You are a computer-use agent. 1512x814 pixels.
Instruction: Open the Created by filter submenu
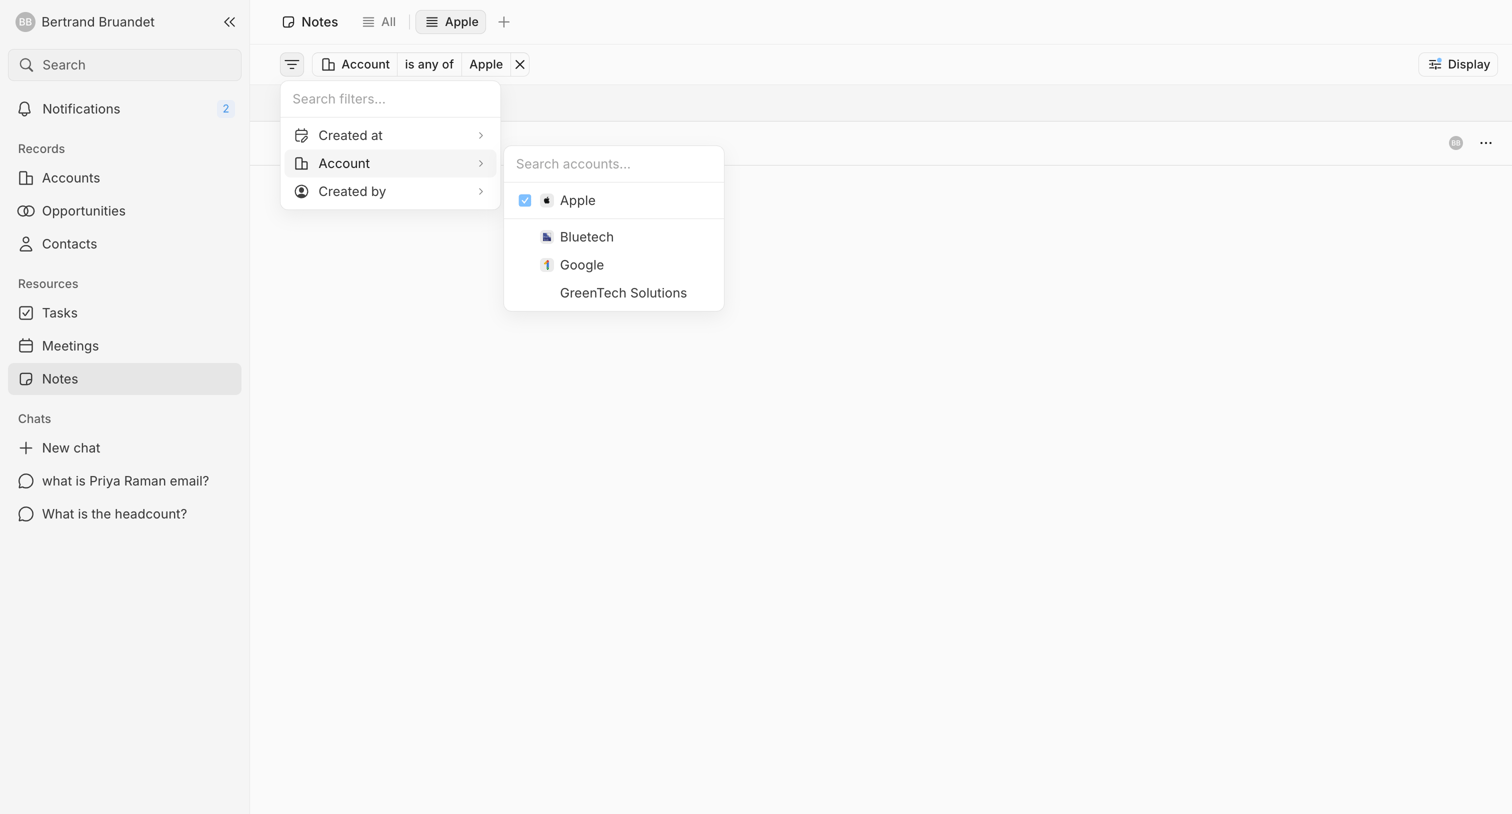point(390,191)
